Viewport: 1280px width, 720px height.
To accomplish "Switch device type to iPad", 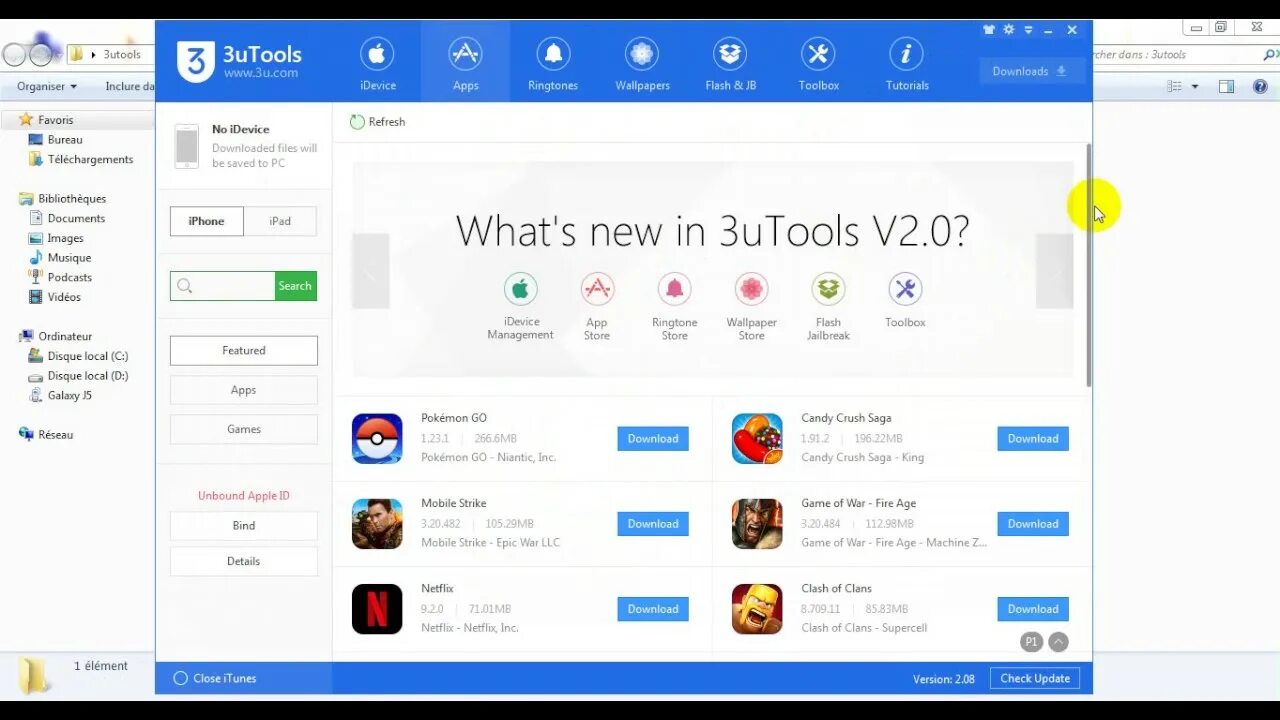I will point(280,221).
